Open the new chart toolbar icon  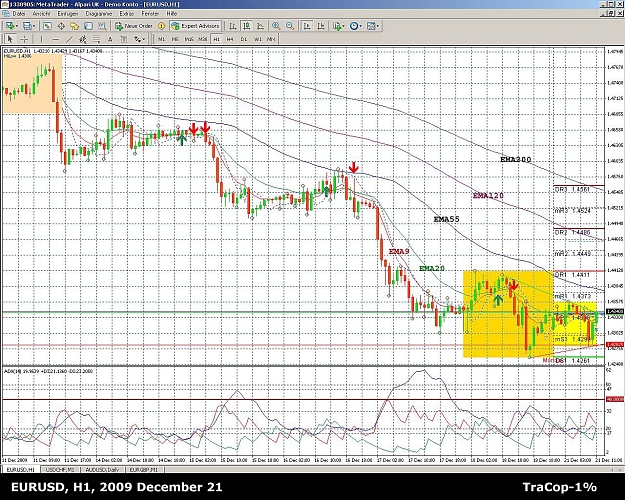tap(9, 26)
